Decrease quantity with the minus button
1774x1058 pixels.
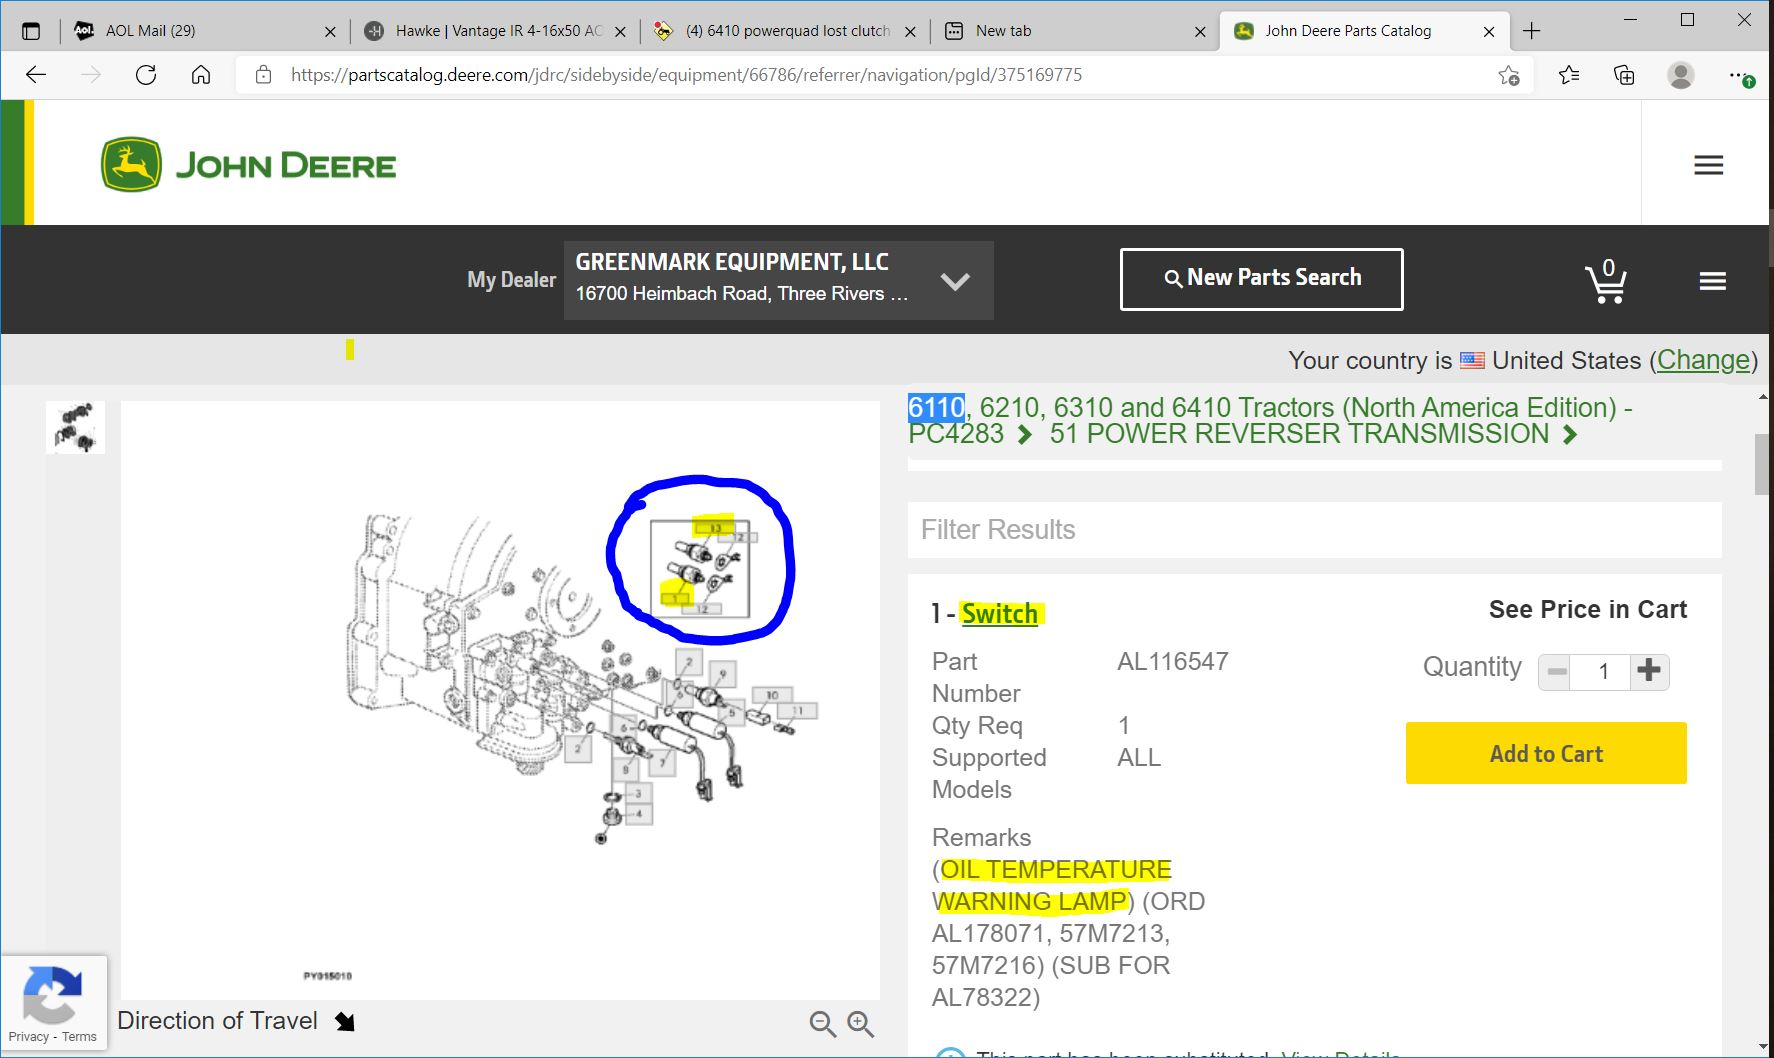tap(1556, 671)
